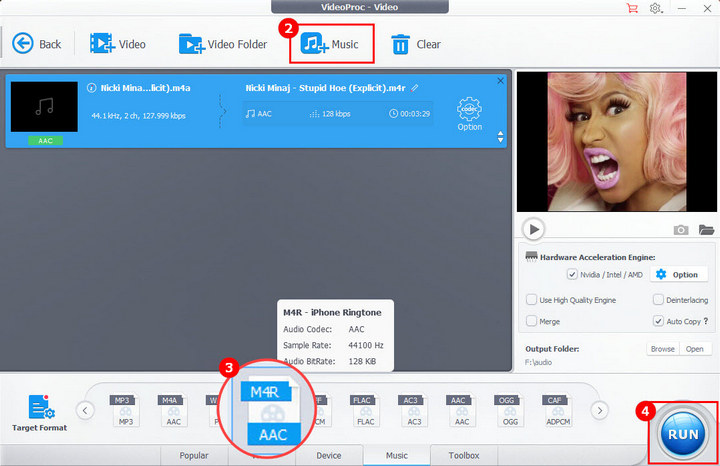Screen dimensions: 720x466
Task: Click the F:\audio output path text
Action: (539, 362)
